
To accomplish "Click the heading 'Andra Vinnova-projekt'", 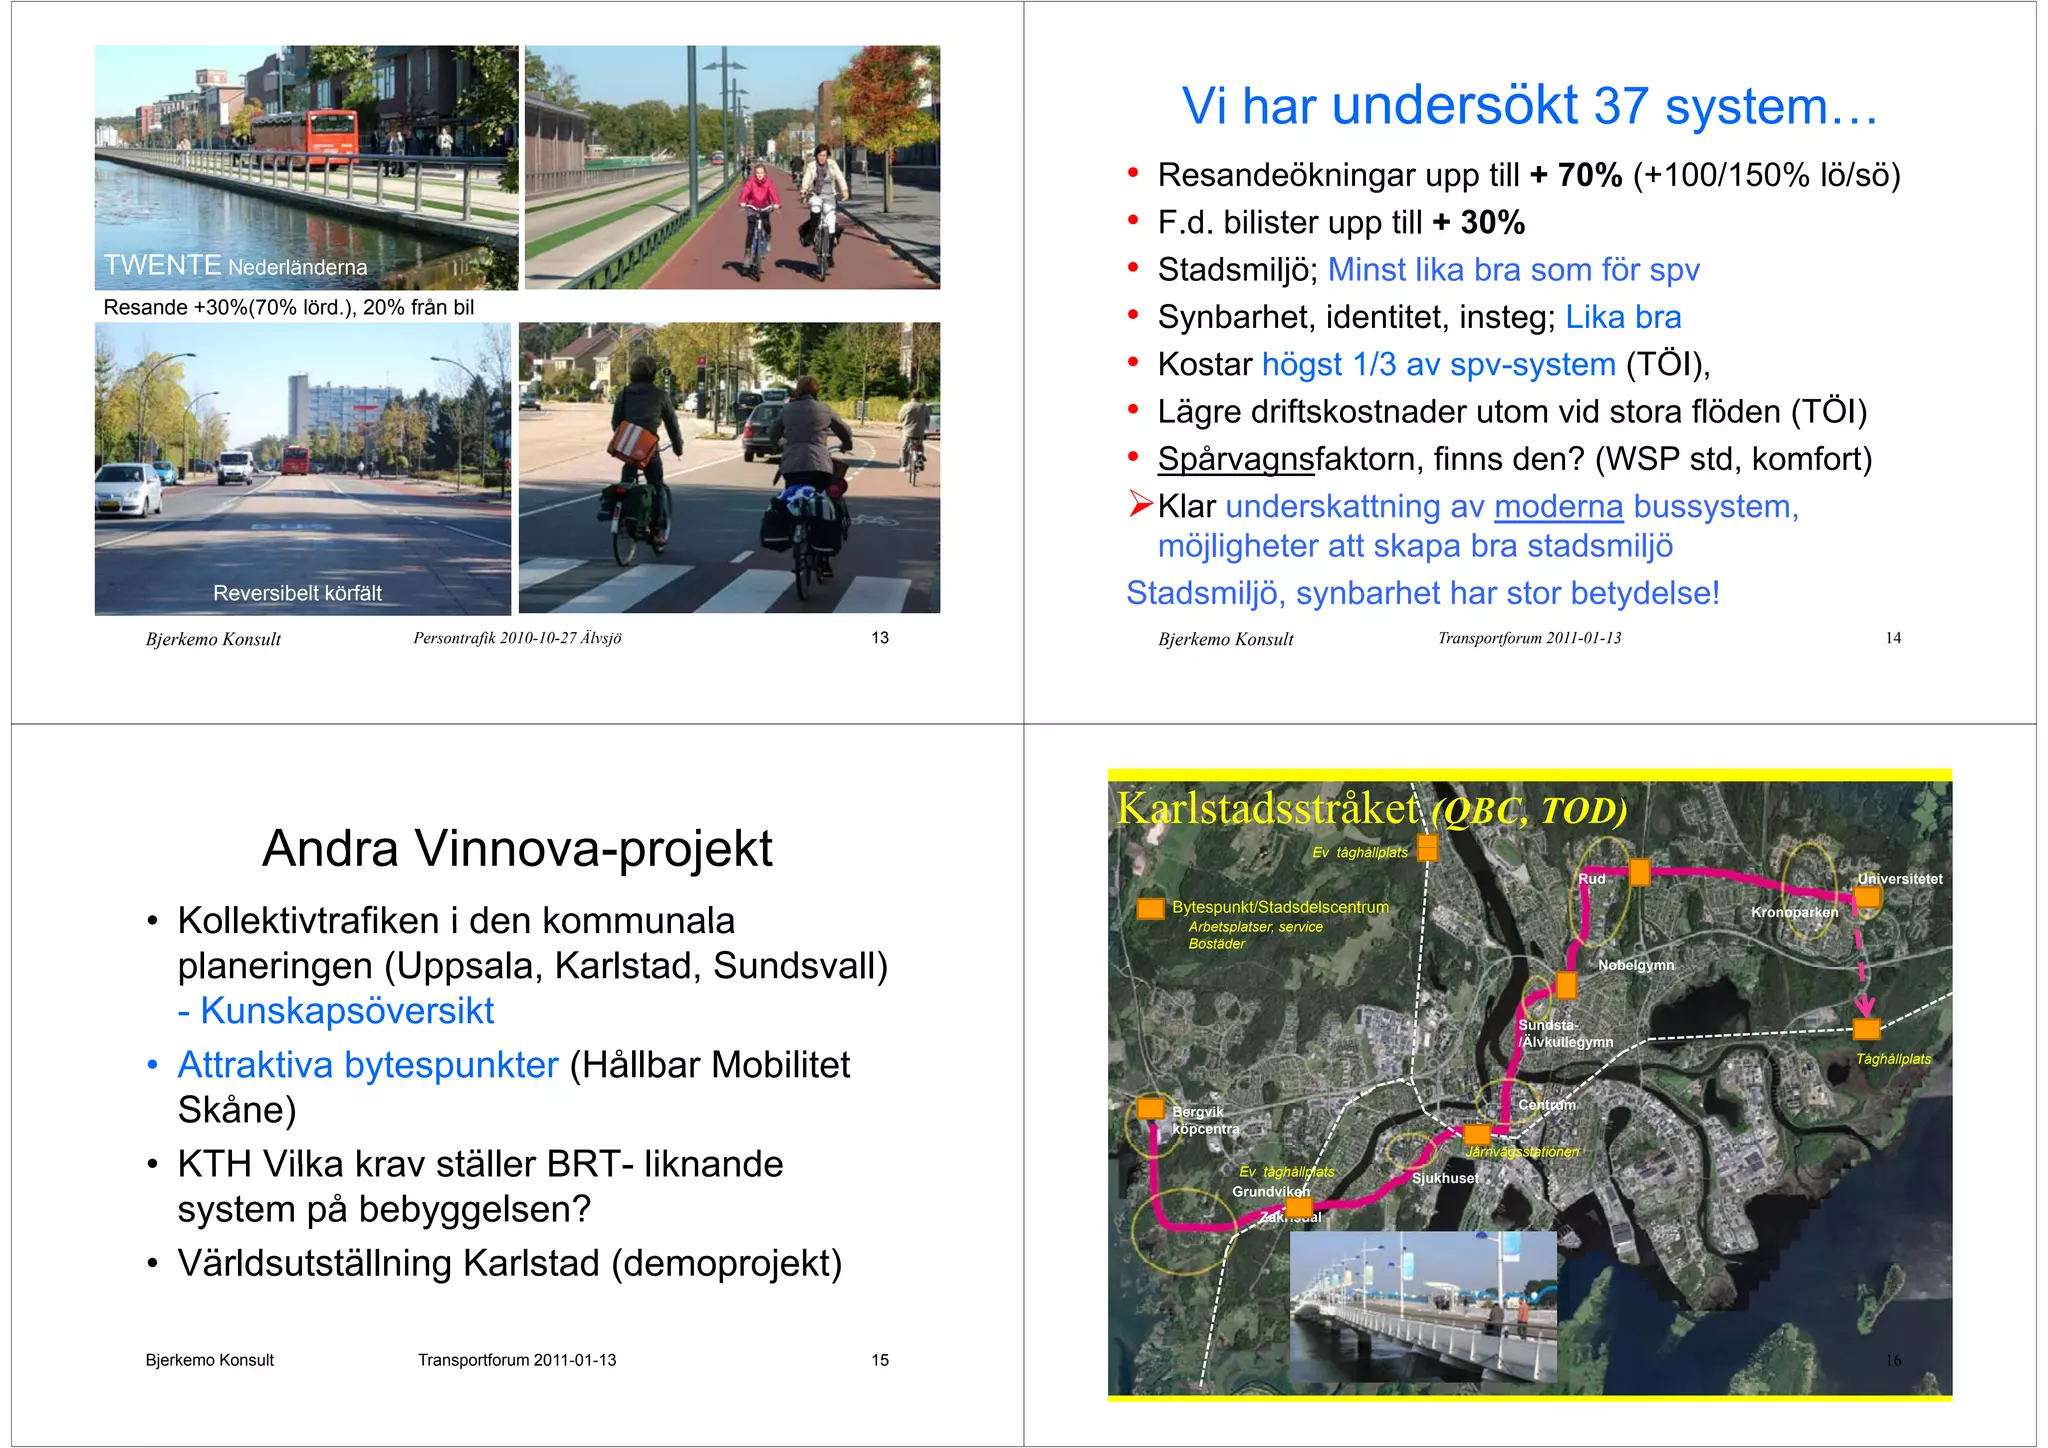I will pyautogui.click(x=517, y=848).
